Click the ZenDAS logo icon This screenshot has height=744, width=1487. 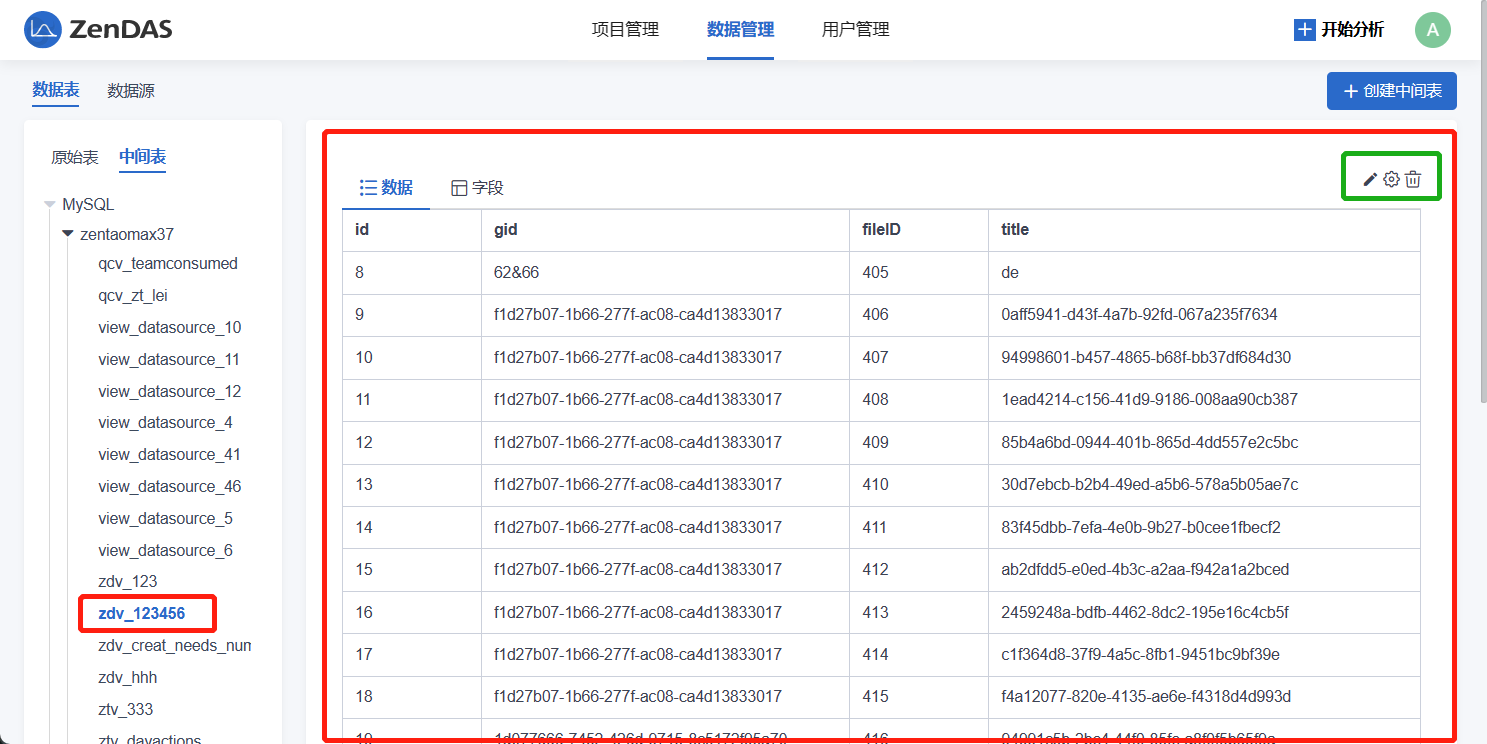coord(43,30)
